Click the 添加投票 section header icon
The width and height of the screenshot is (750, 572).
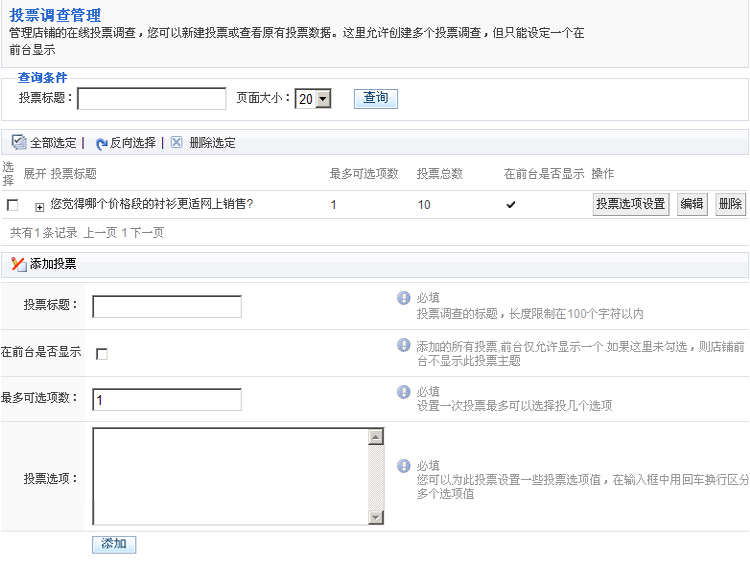18,264
